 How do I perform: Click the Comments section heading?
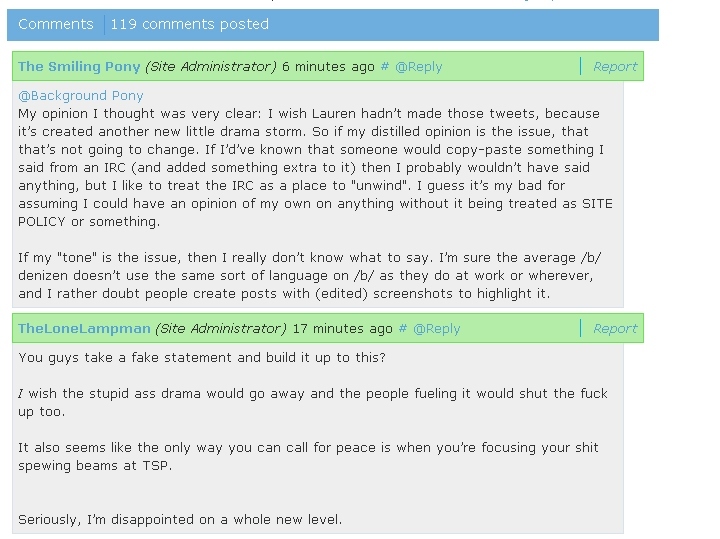point(56,24)
